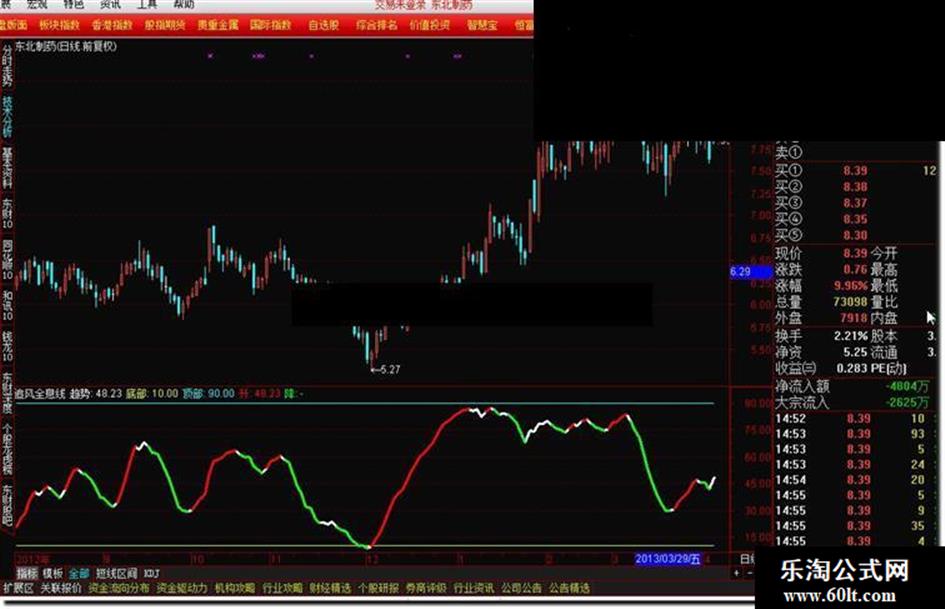This screenshot has width=945, height=609.
Task: Click the 6.29 price axis marker
Action: pyautogui.click(x=751, y=272)
